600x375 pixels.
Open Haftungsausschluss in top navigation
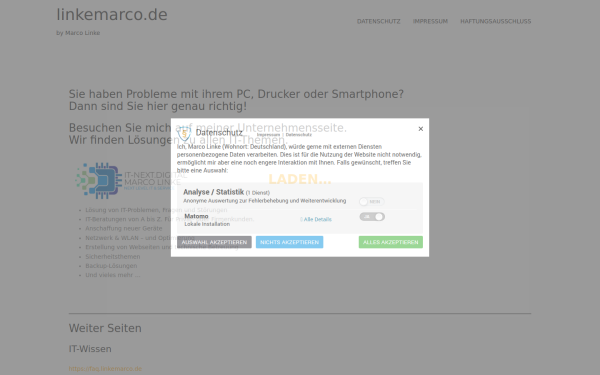tap(496, 21)
